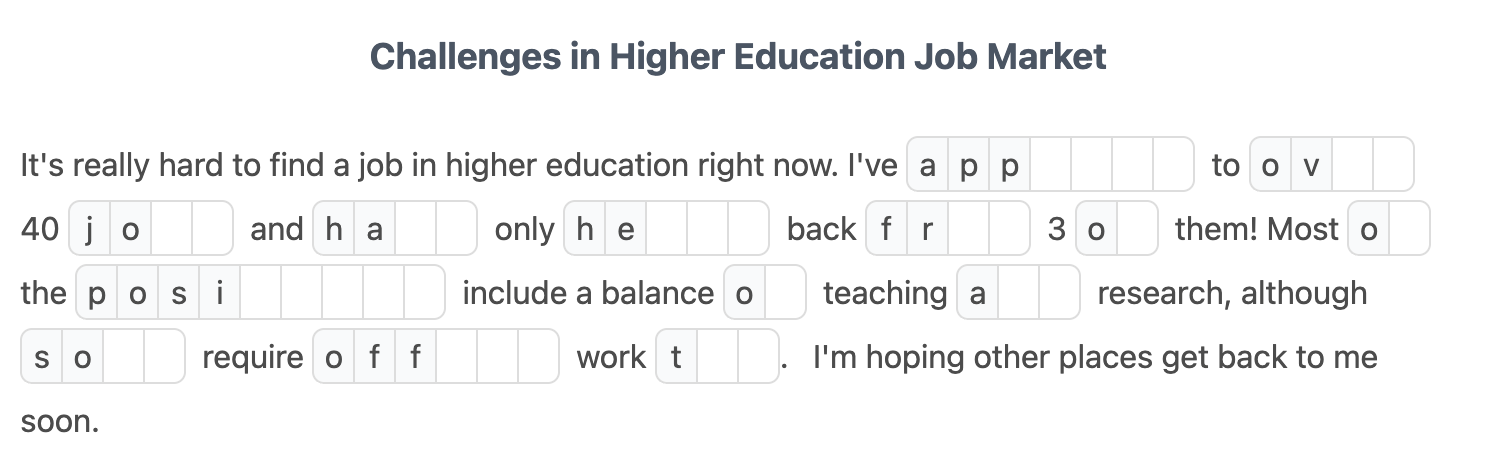Focus first blank box after "ha"
1490x474 pixels.
415,229
